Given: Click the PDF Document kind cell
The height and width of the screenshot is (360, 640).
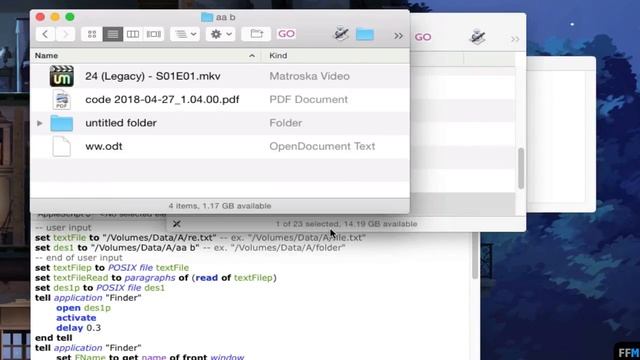Looking at the screenshot, I should [309, 100].
